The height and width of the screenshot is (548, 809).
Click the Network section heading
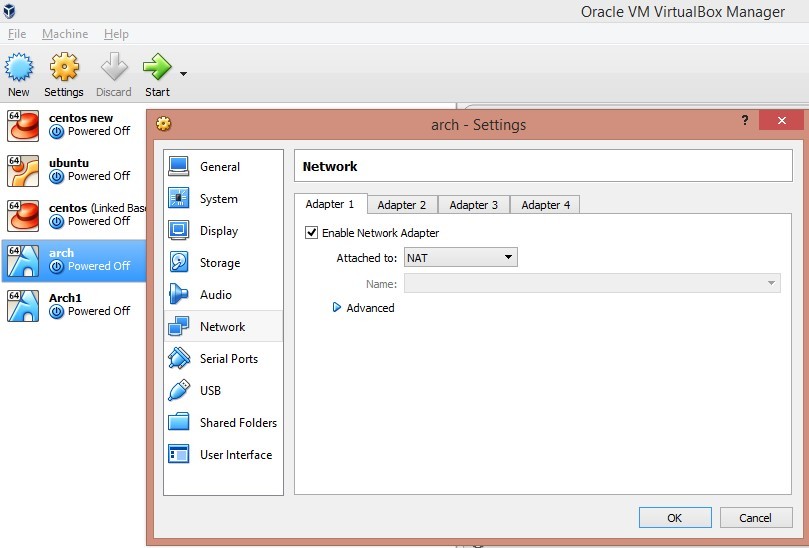(330, 166)
